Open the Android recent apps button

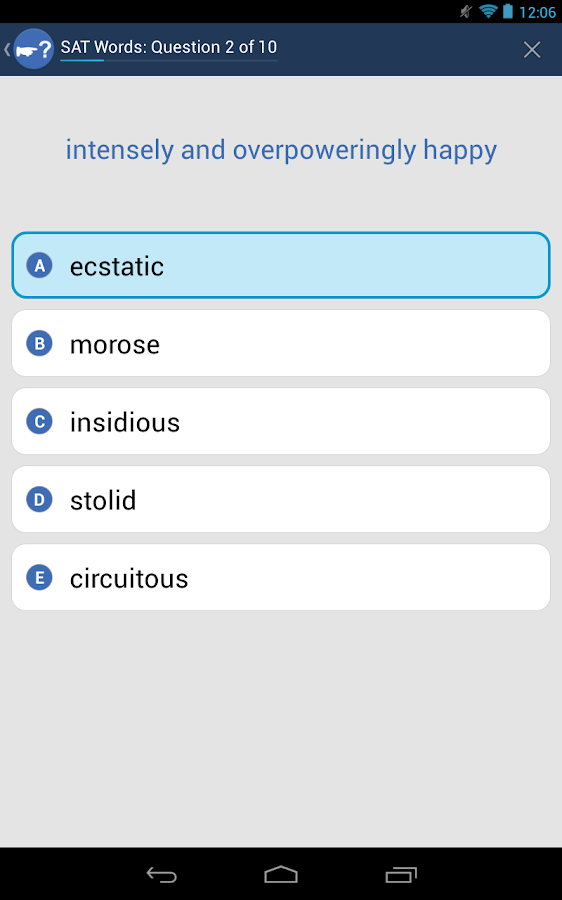pos(401,875)
